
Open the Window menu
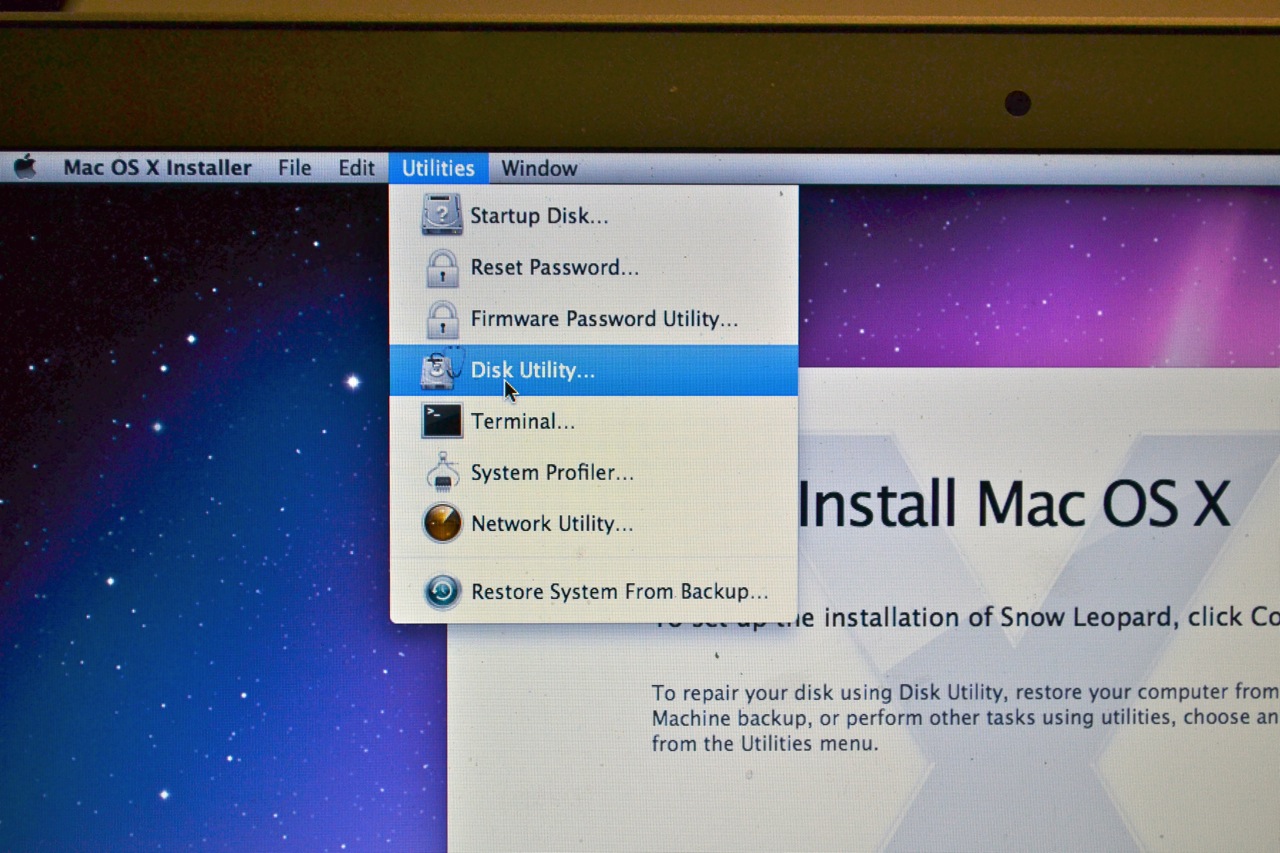click(x=539, y=168)
